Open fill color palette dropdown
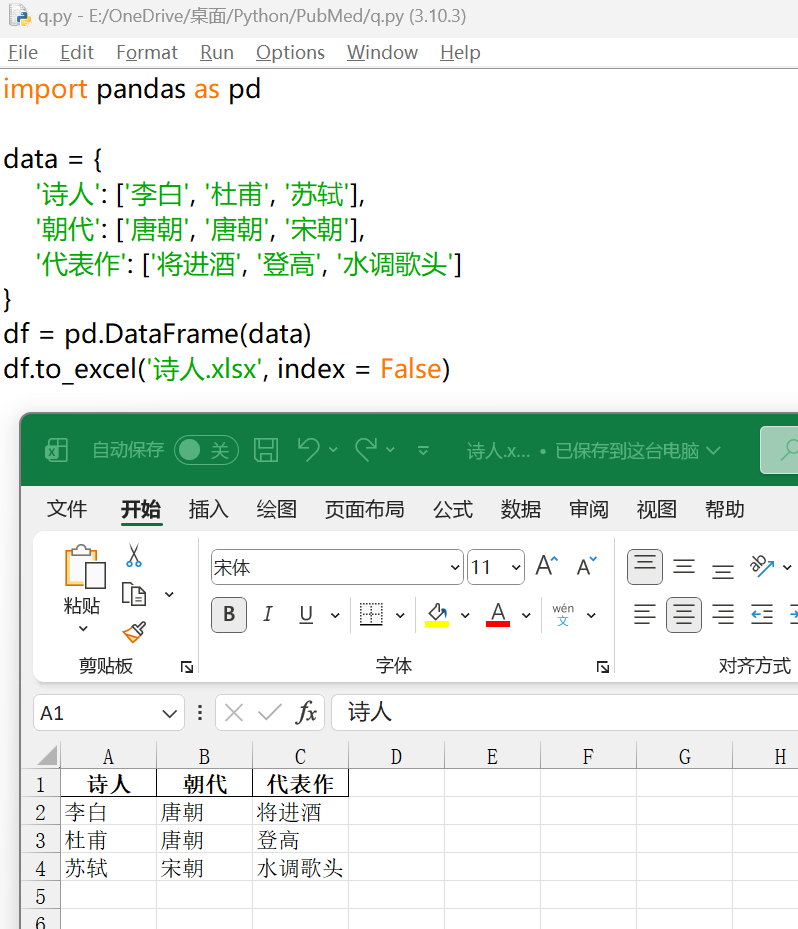This screenshot has width=798, height=929. pos(466,615)
